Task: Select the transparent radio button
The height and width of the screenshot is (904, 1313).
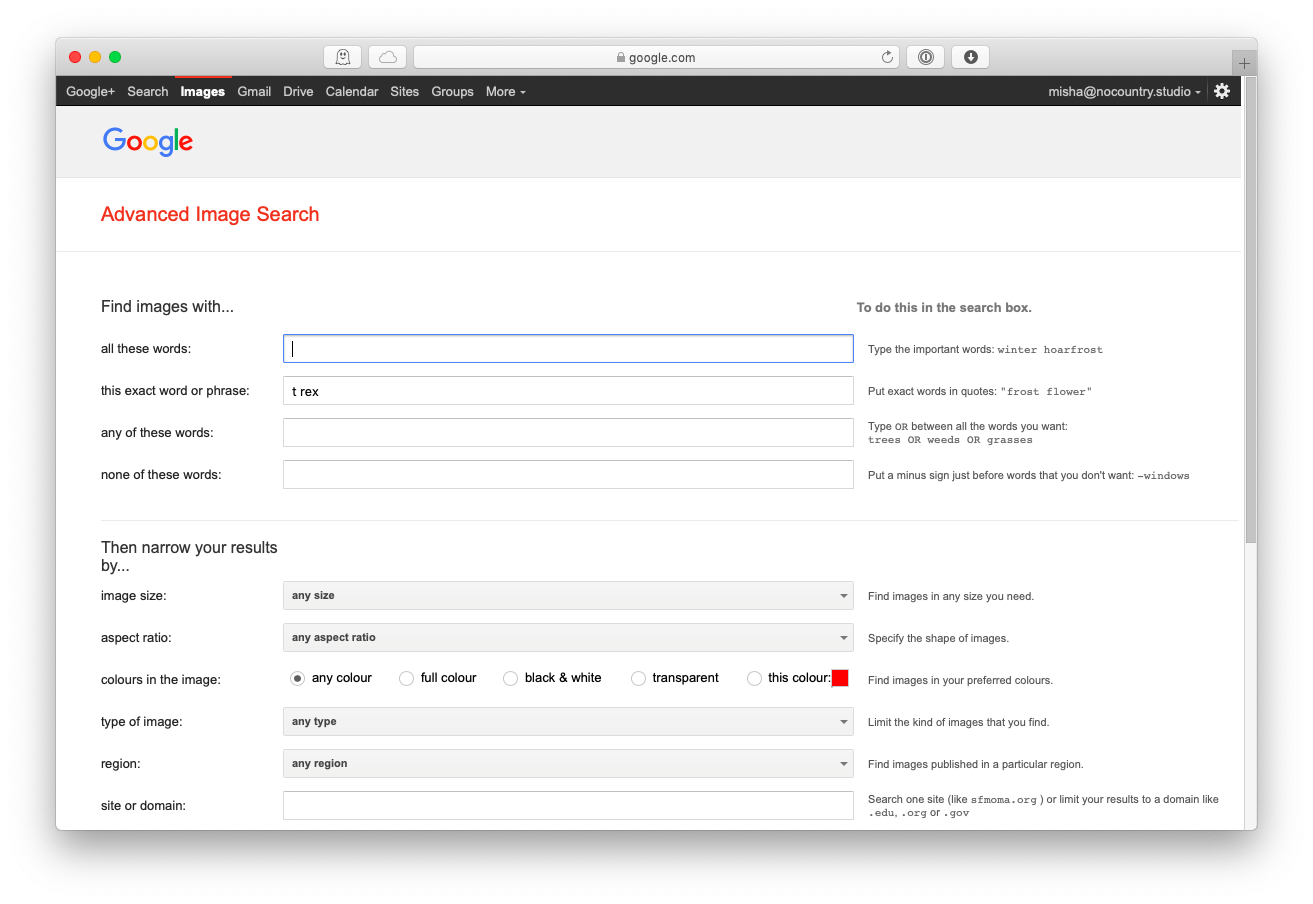Action: point(638,678)
